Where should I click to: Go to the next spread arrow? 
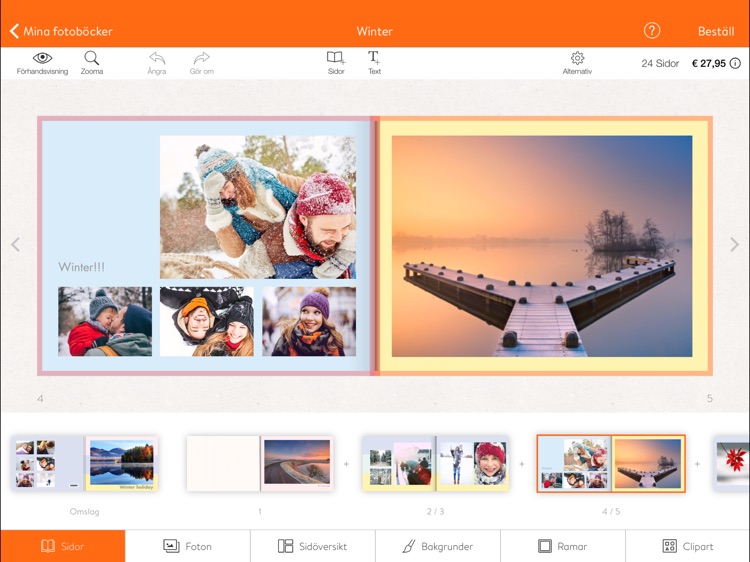coord(734,245)
